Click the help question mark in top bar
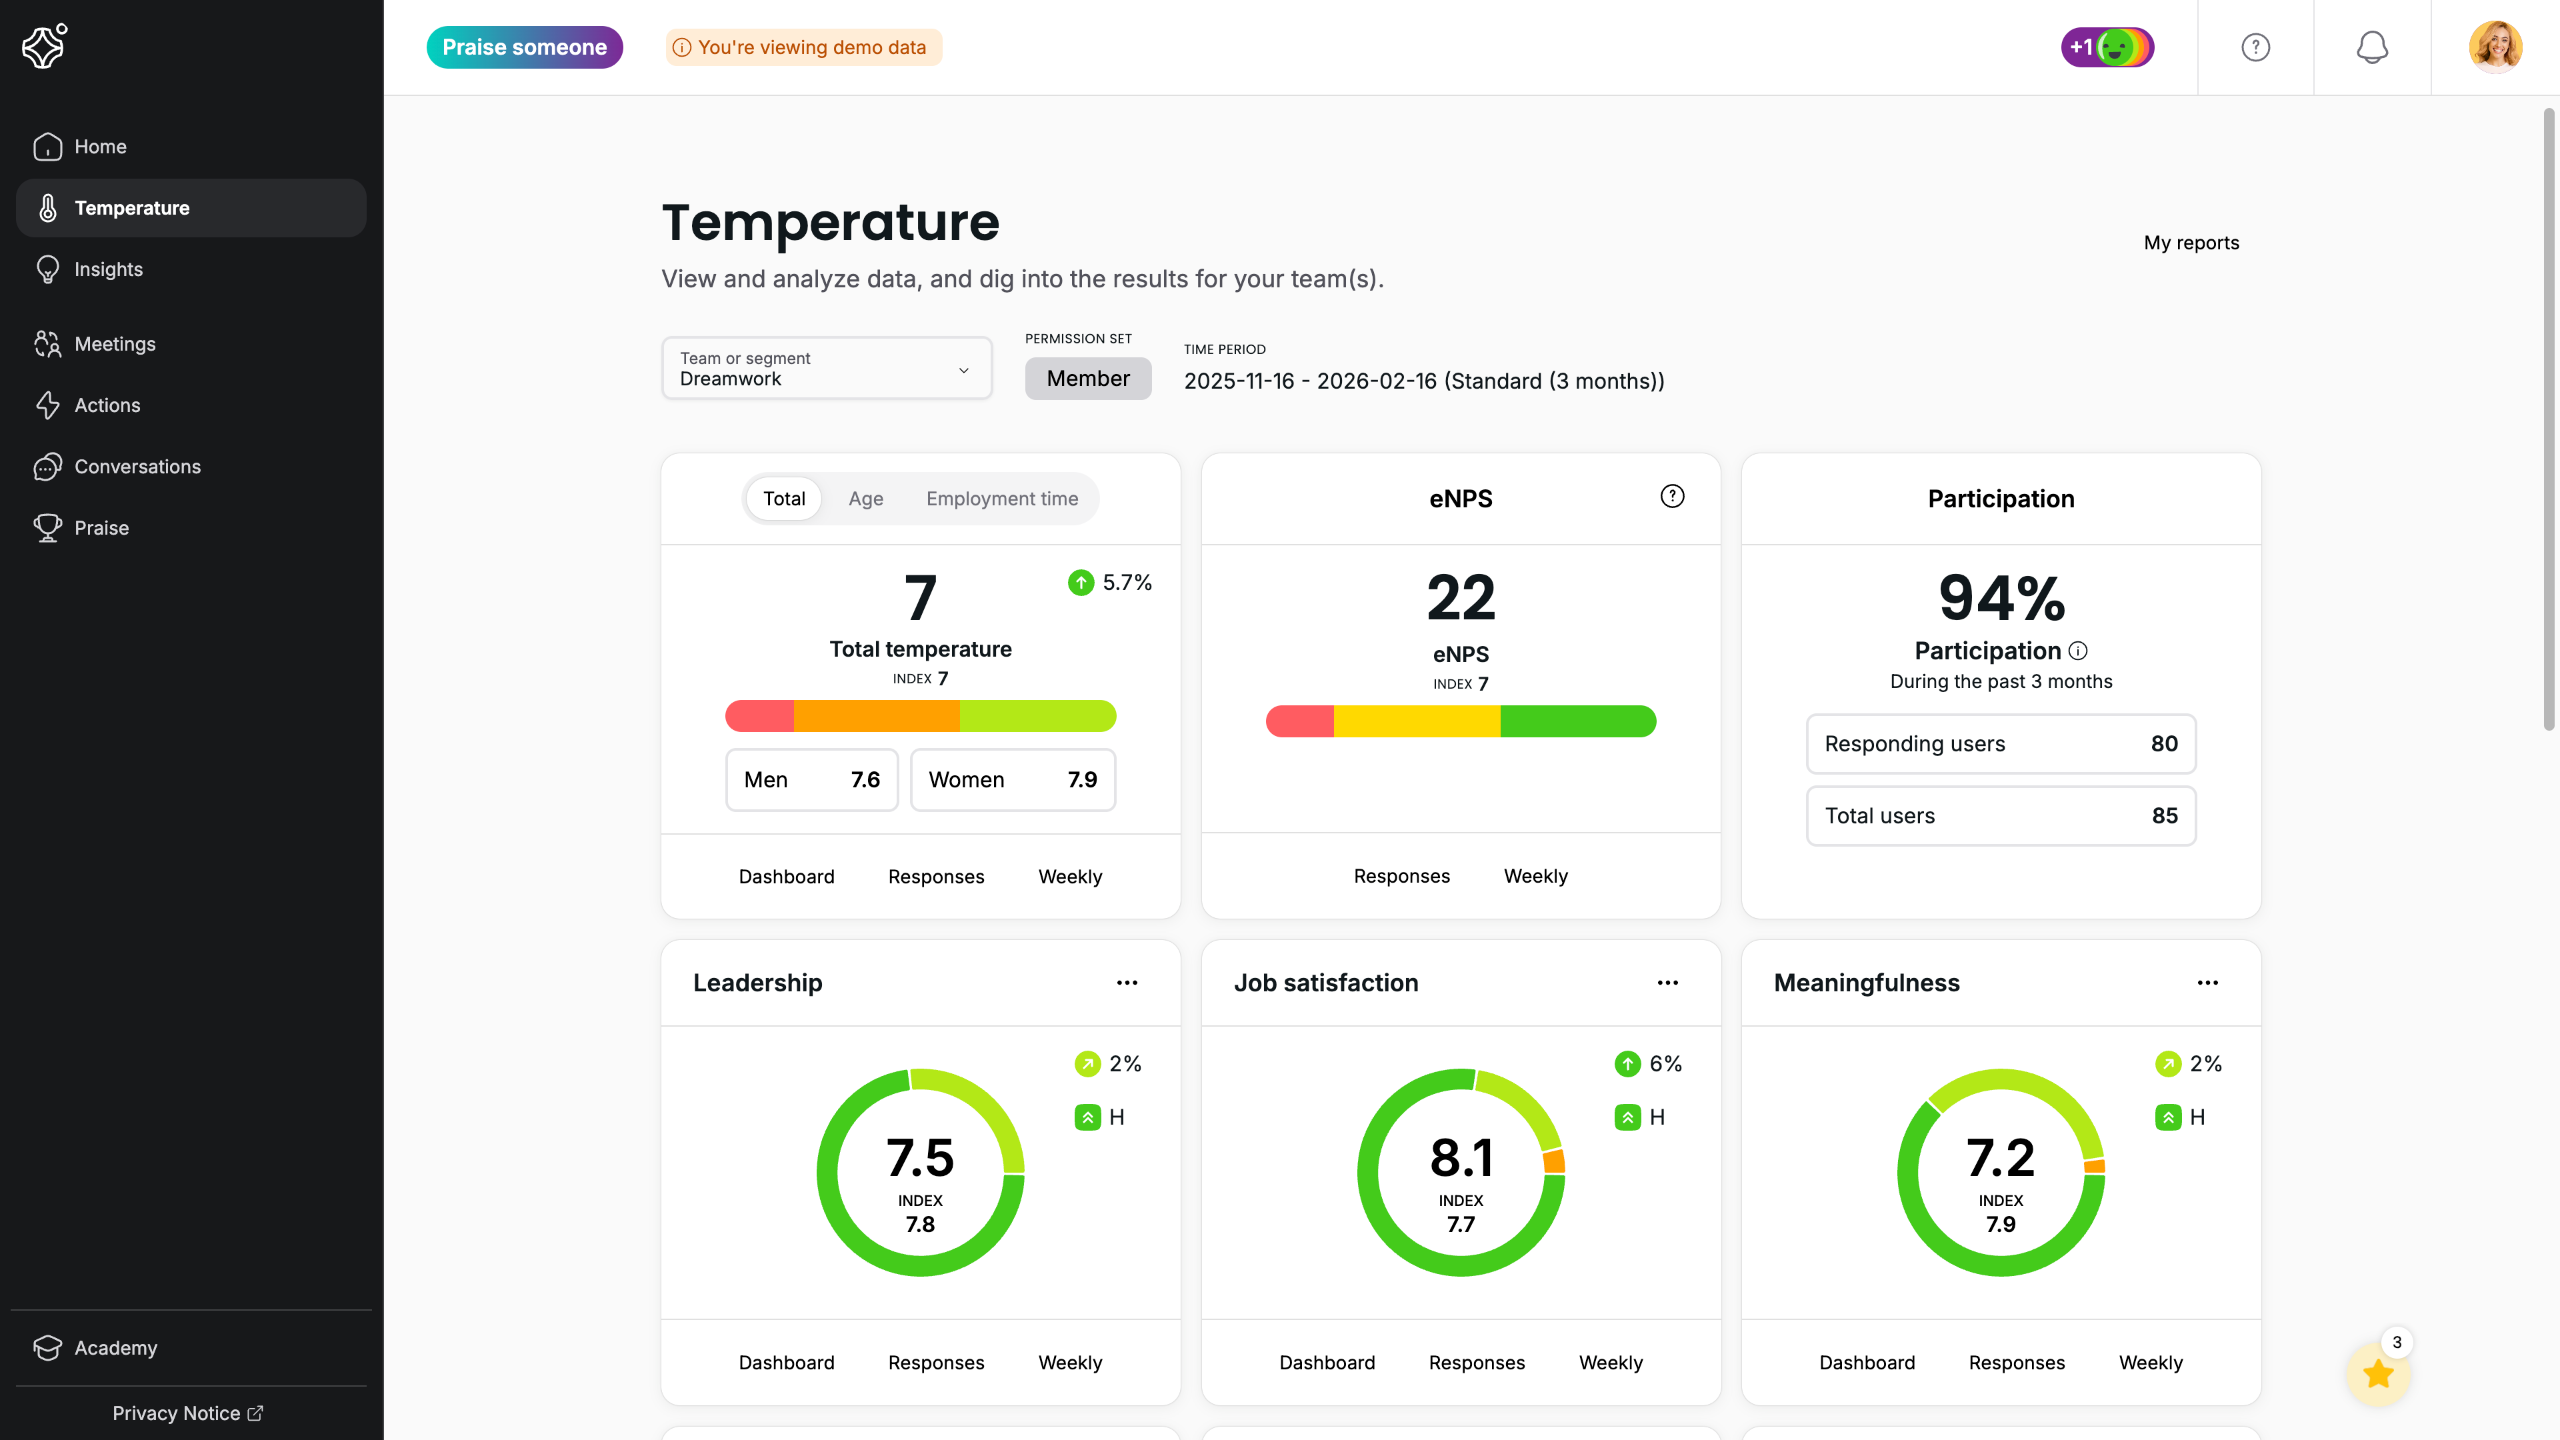 pos(2255,47)
